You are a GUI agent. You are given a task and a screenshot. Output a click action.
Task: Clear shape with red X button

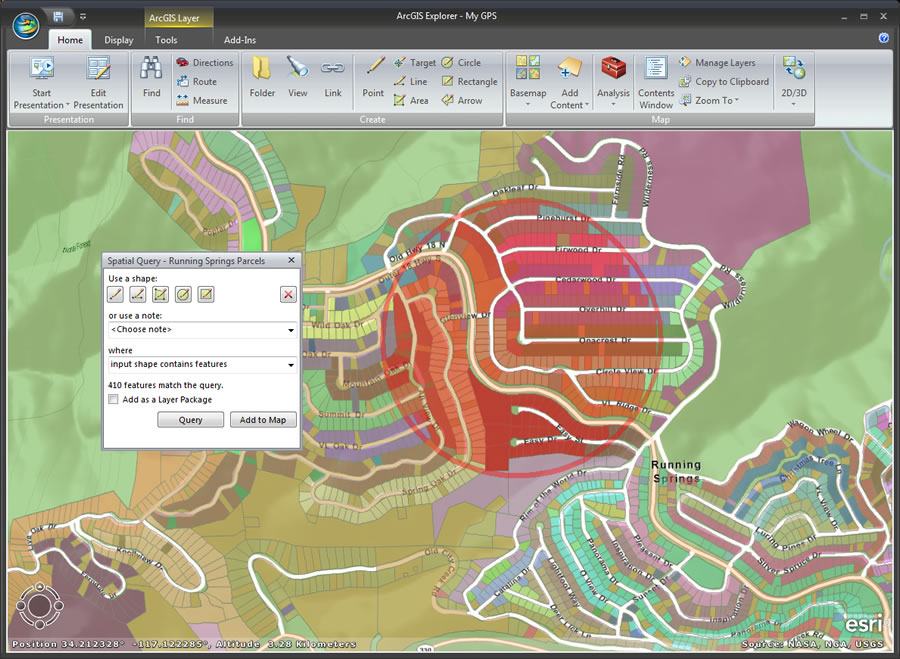pyautogui.click(x=288, y=294)
